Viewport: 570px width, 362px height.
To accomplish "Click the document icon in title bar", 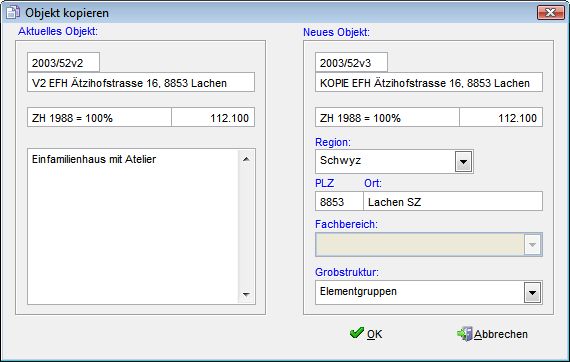I will click(x=13, y=12).
